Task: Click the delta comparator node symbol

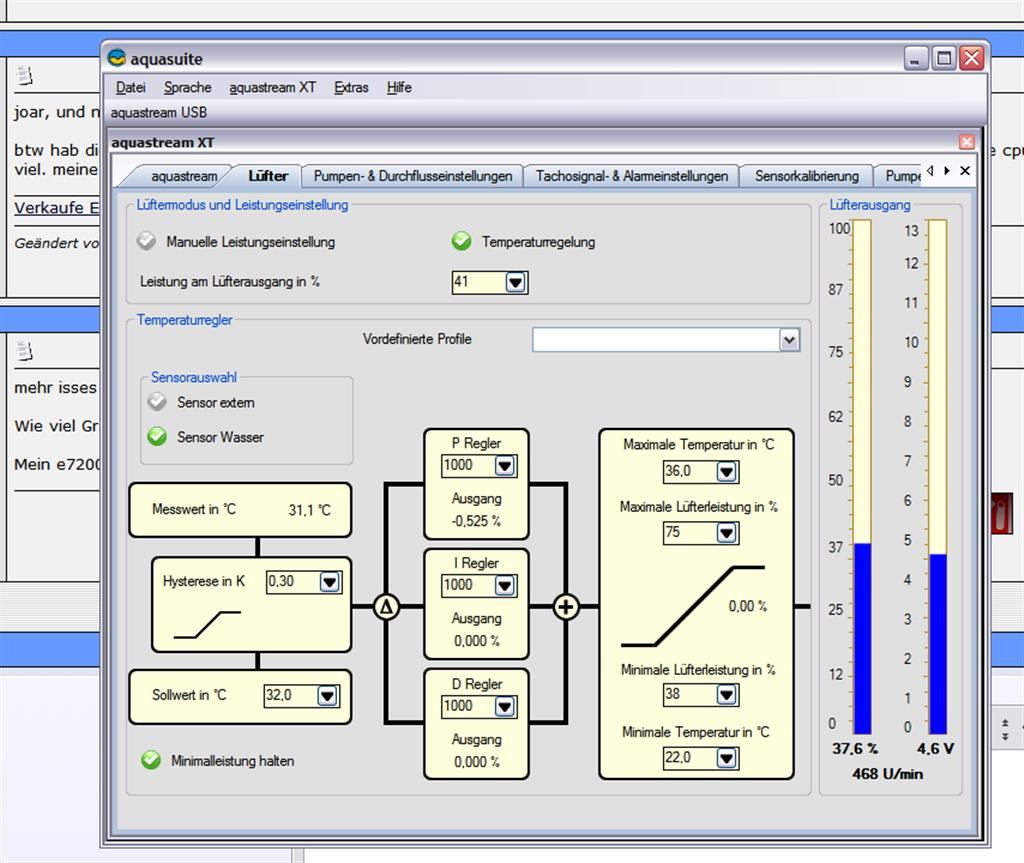Action: [386, 607]
